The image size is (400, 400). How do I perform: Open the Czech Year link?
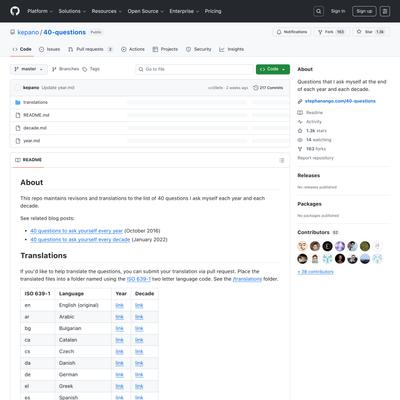tap(119, 351)
